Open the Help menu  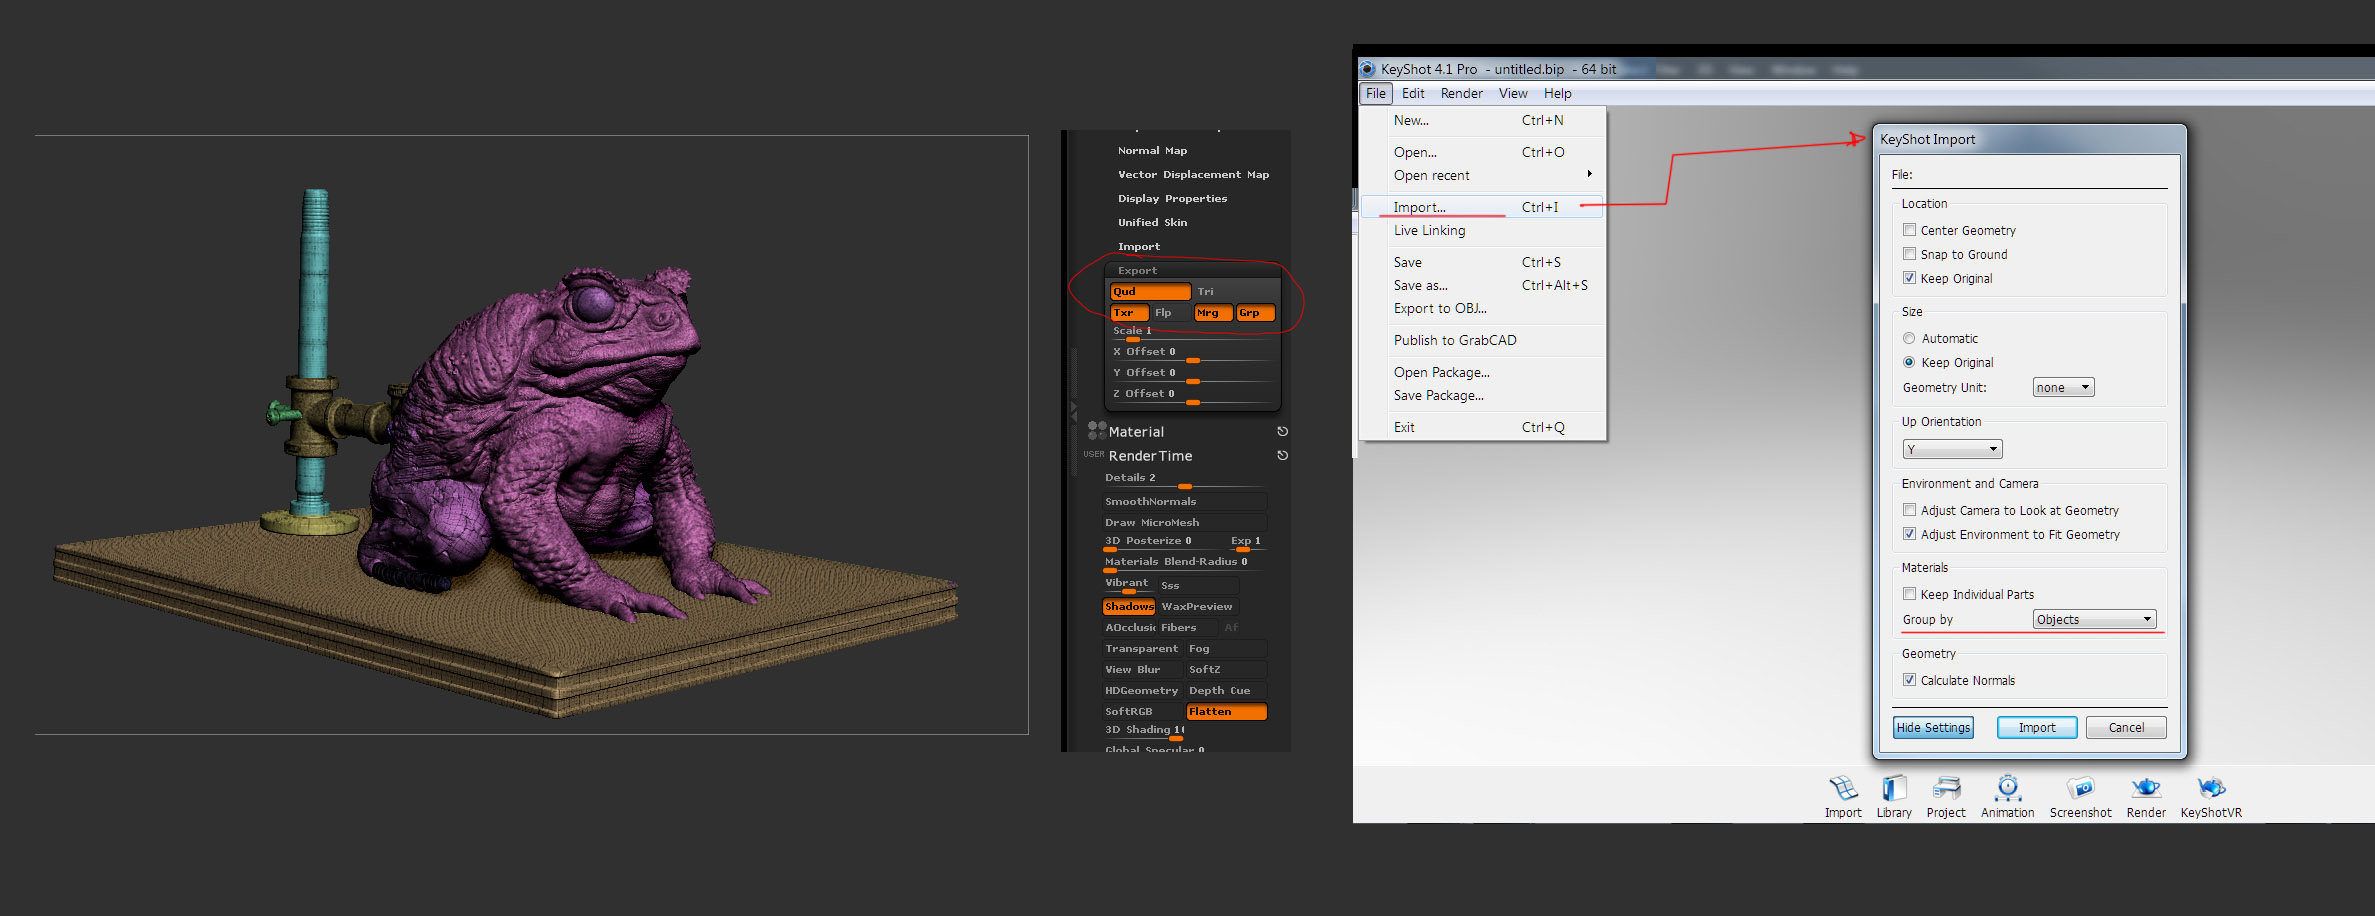click(x=1557, y=93)
